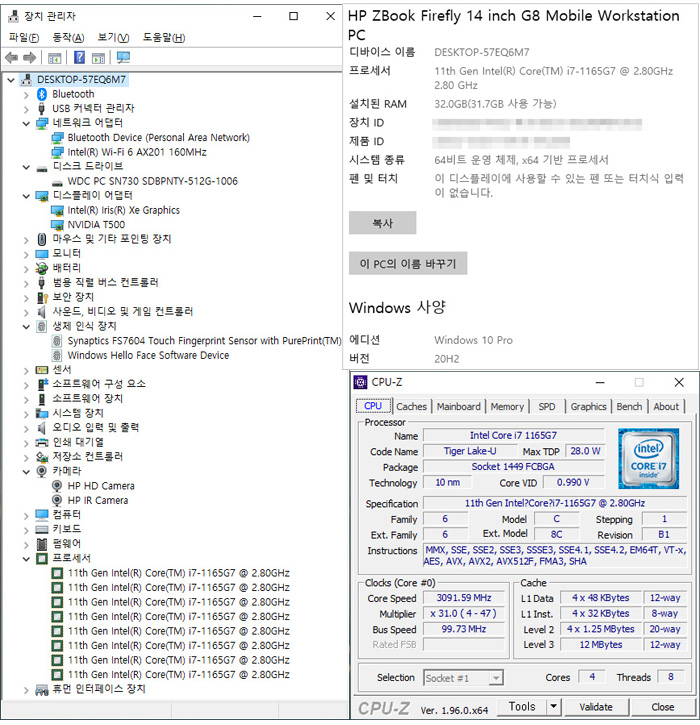Select the Intel Wi-Fi 6 AX201 adapter icon
The image size is (700, 725).
57,153
